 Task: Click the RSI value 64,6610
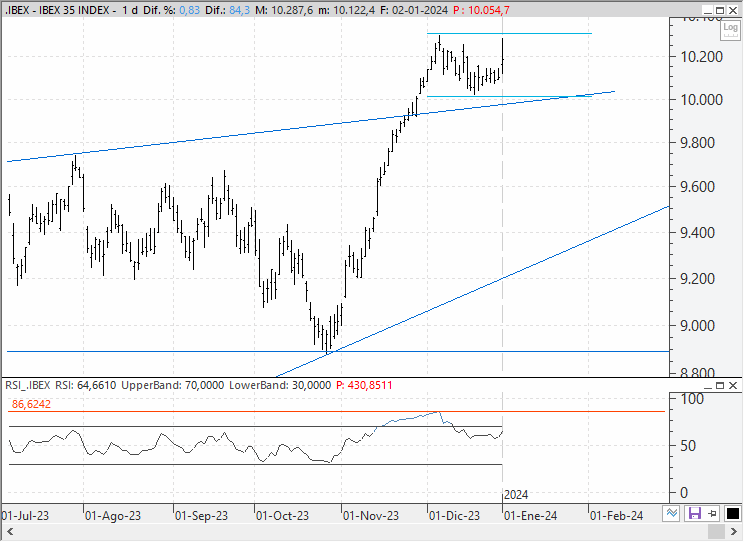pos(96,385)
